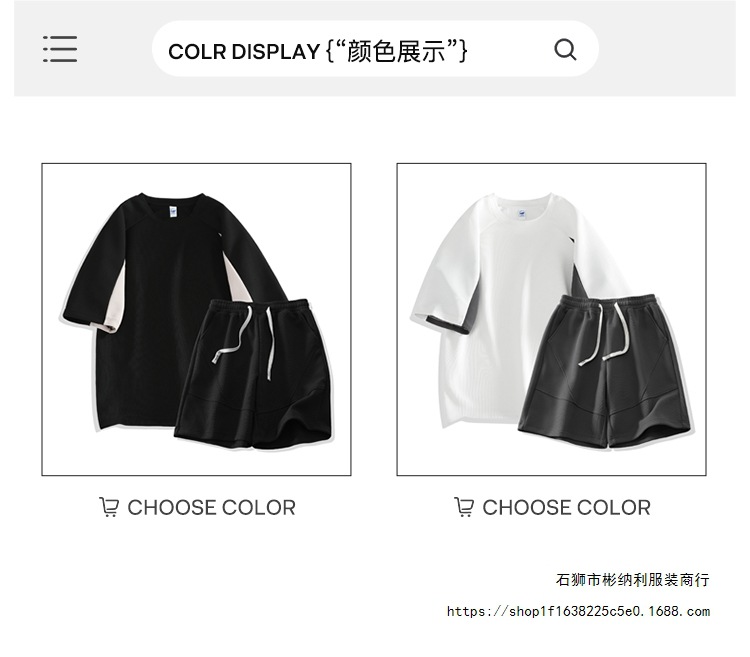
Task: Click the cart icon below black outfit
Action: click(109, 507)
